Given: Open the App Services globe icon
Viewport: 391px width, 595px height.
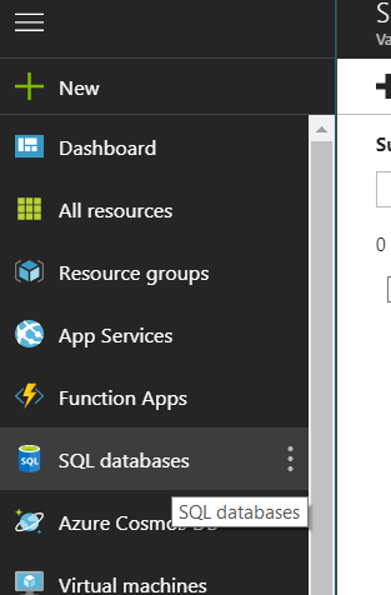Looking at the screenshot, I should tap(29, 334).
